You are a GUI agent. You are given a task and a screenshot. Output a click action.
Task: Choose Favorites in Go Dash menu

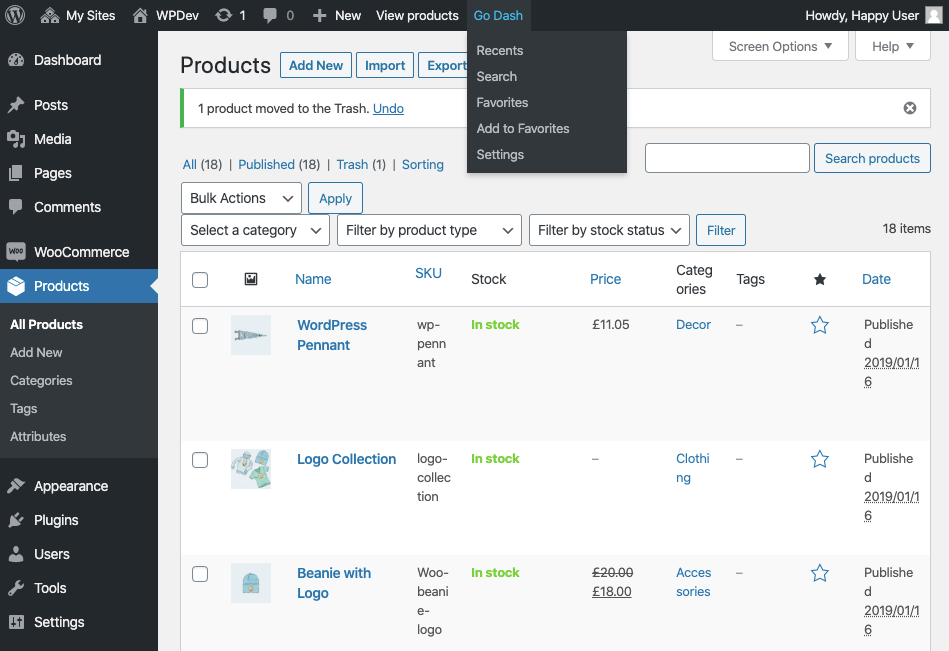502,102
